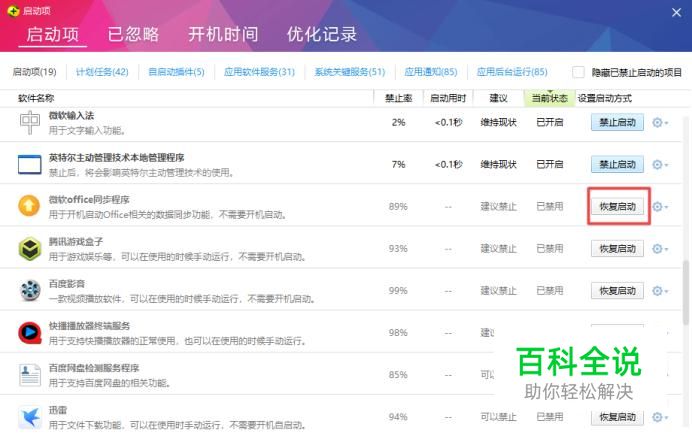Select the 应用后台运行(85) sub-tab
The image size is (692, 436).
coord(512,72)
